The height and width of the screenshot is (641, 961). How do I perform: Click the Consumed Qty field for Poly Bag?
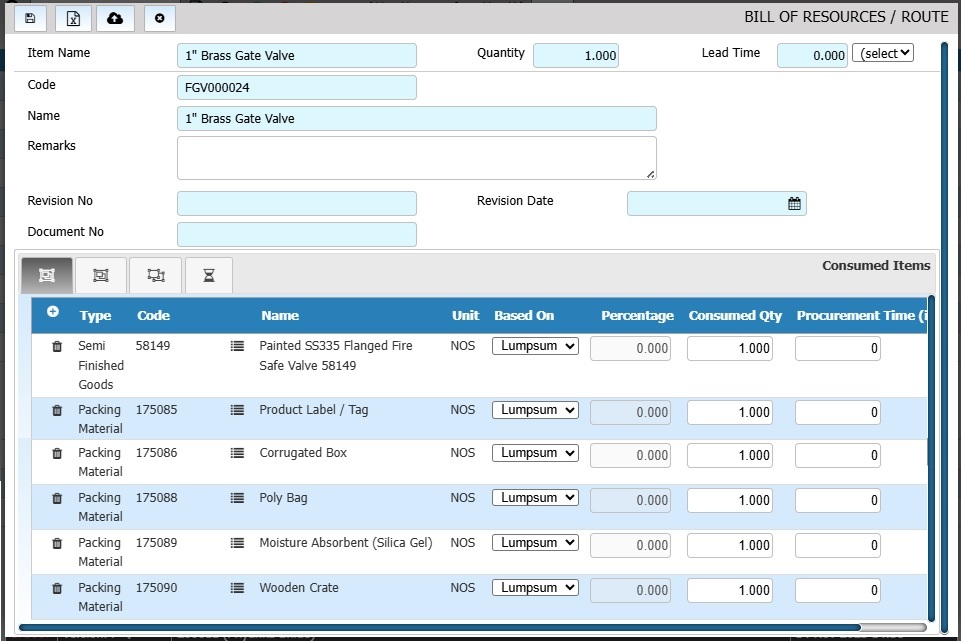tap(729, 500)
